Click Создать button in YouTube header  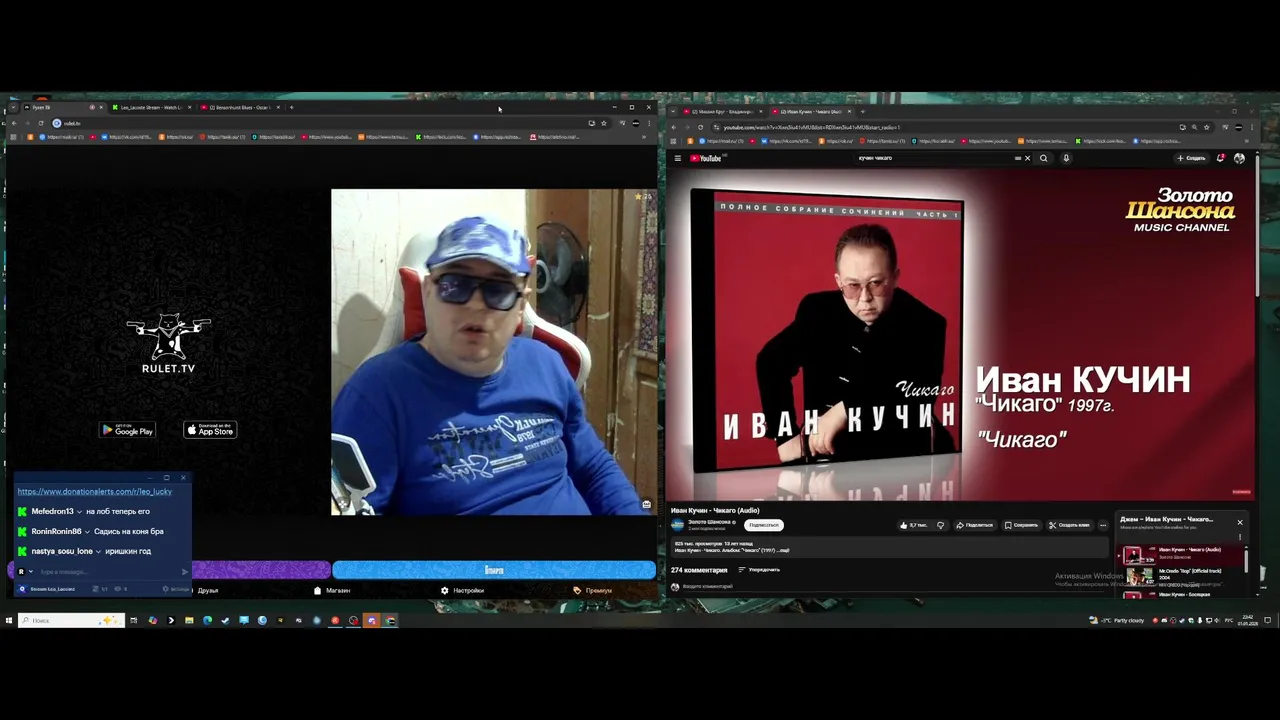coord(1191,158)
